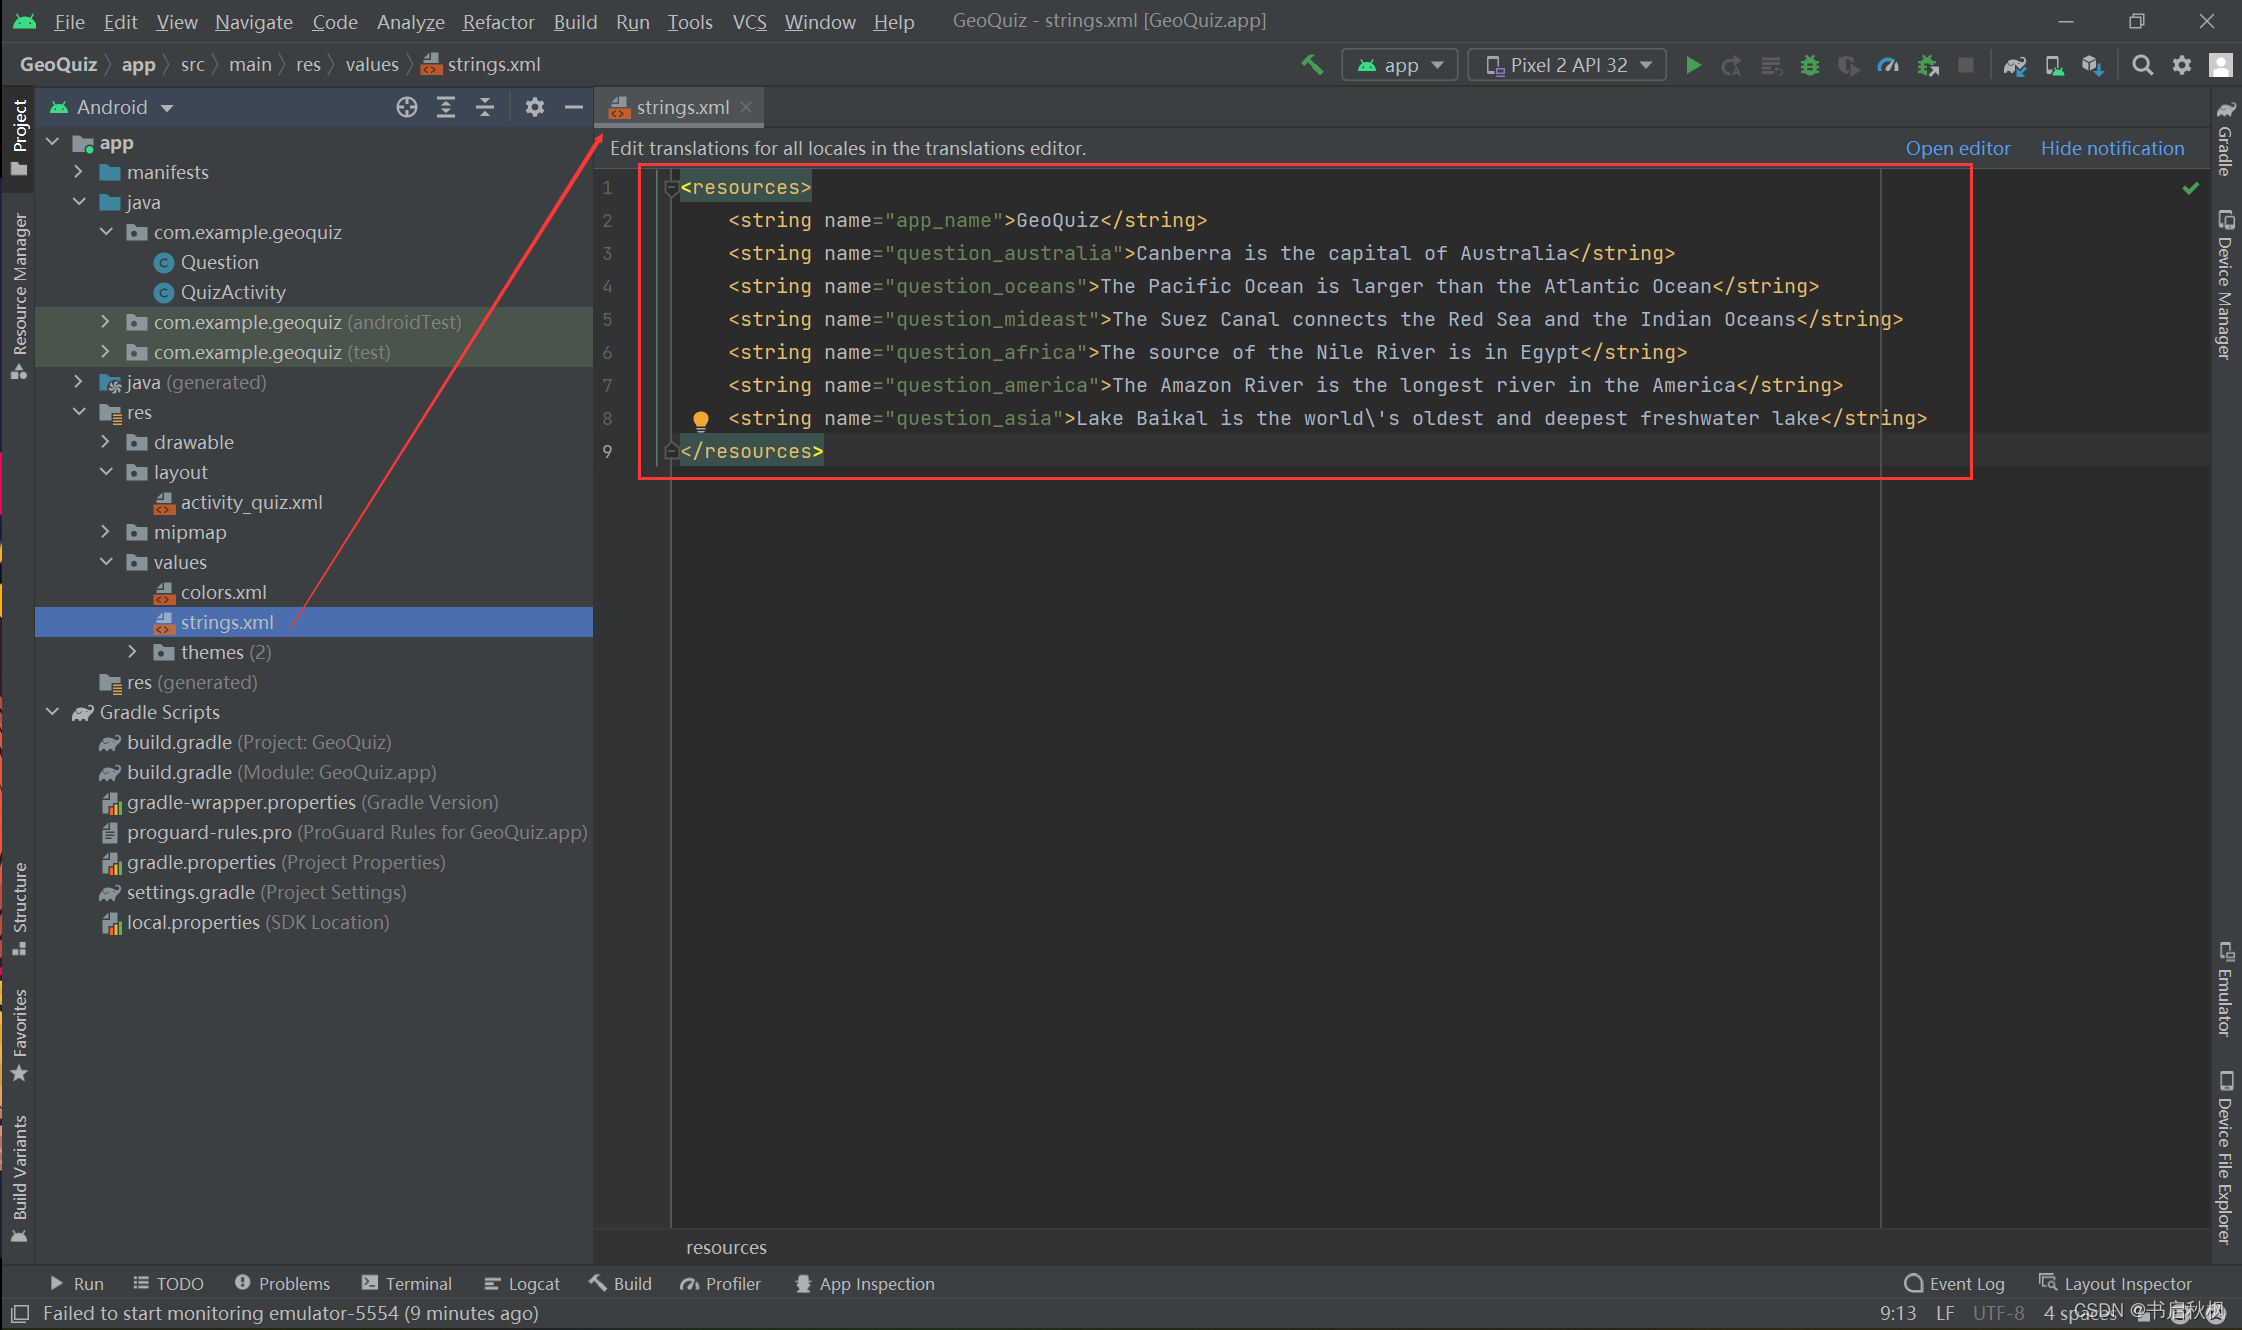Screen dimensions: 2242x1330
Task: Expand the themes folder under values
Action: (133, 652)
